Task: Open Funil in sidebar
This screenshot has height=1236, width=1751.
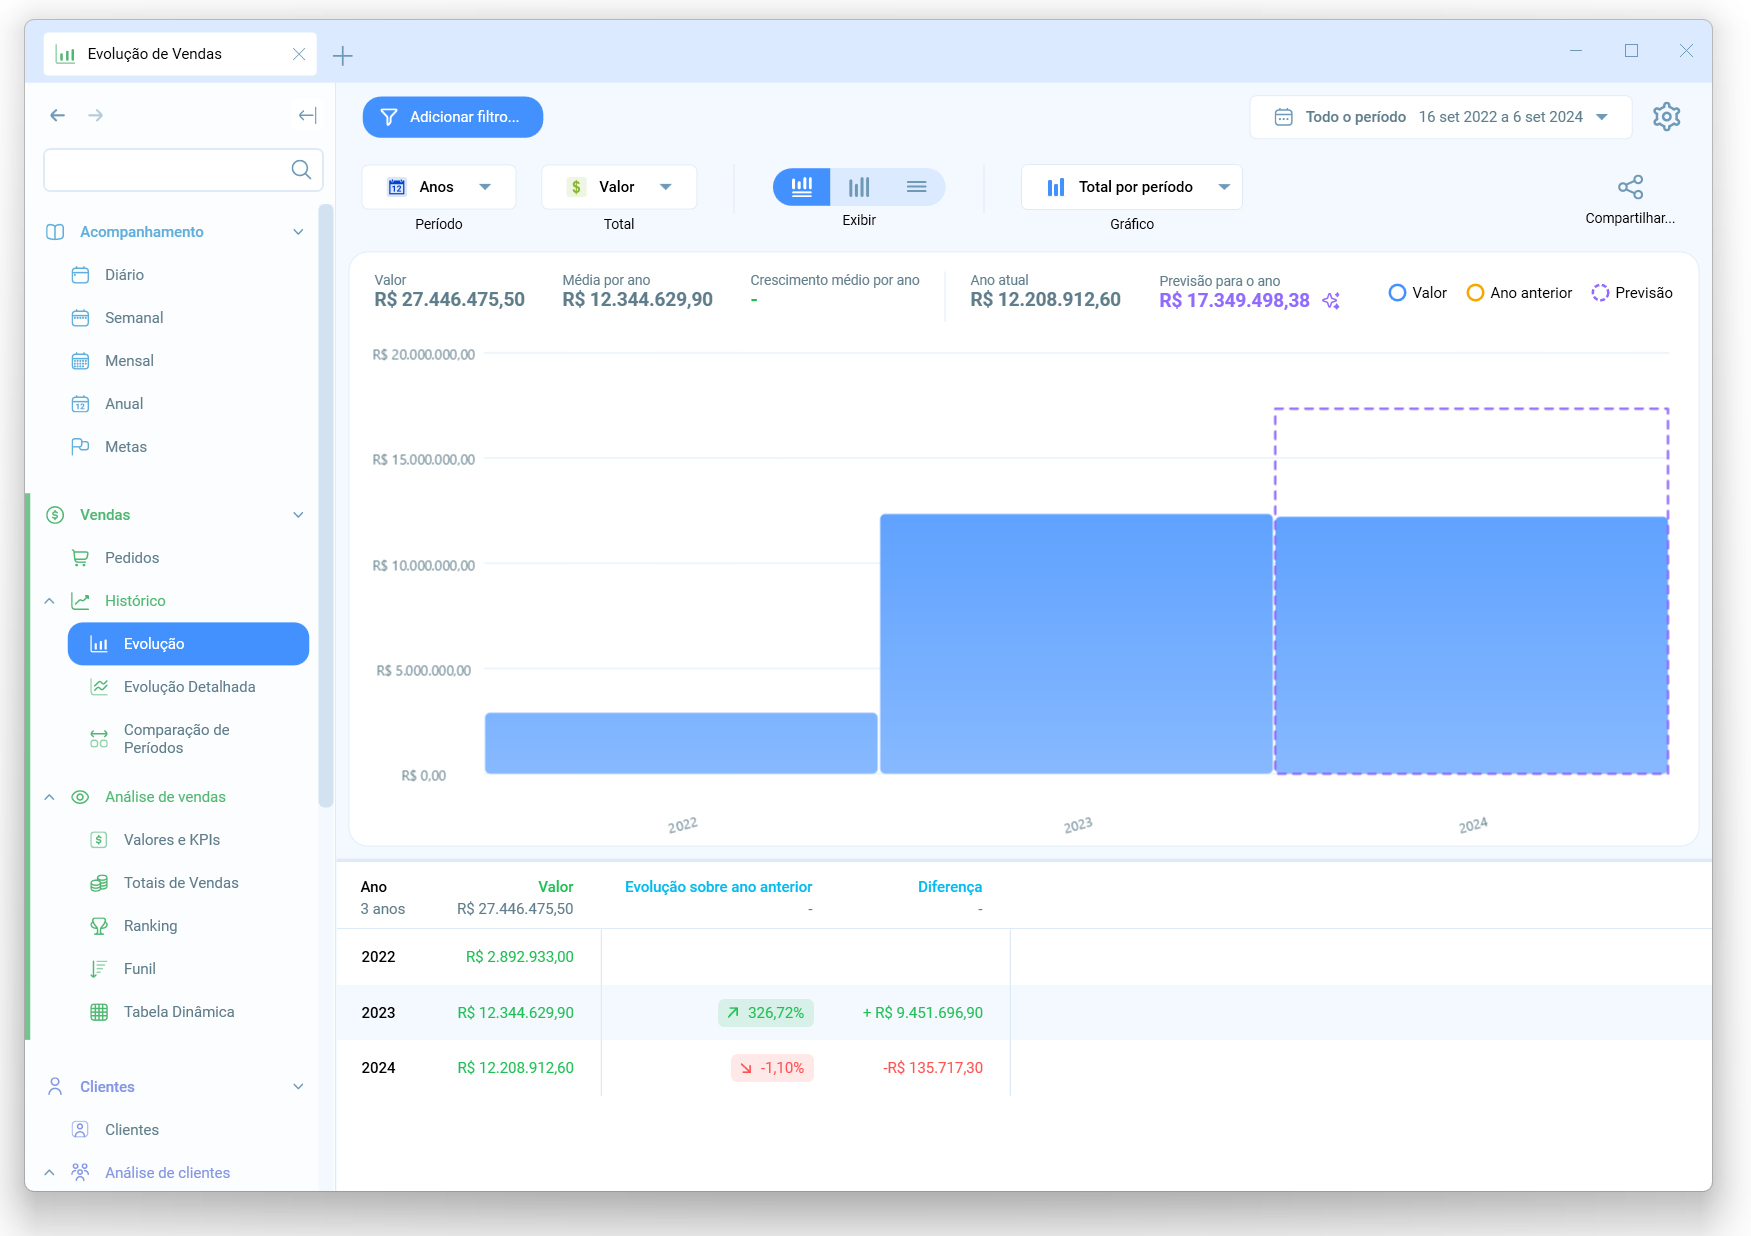Action: click(x=140, y=969)
